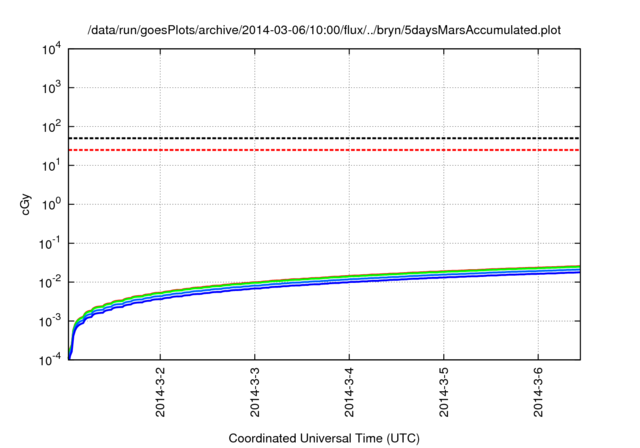Click the red dashed threshold line
Screen dimensions: 640x448
[324, 150]
